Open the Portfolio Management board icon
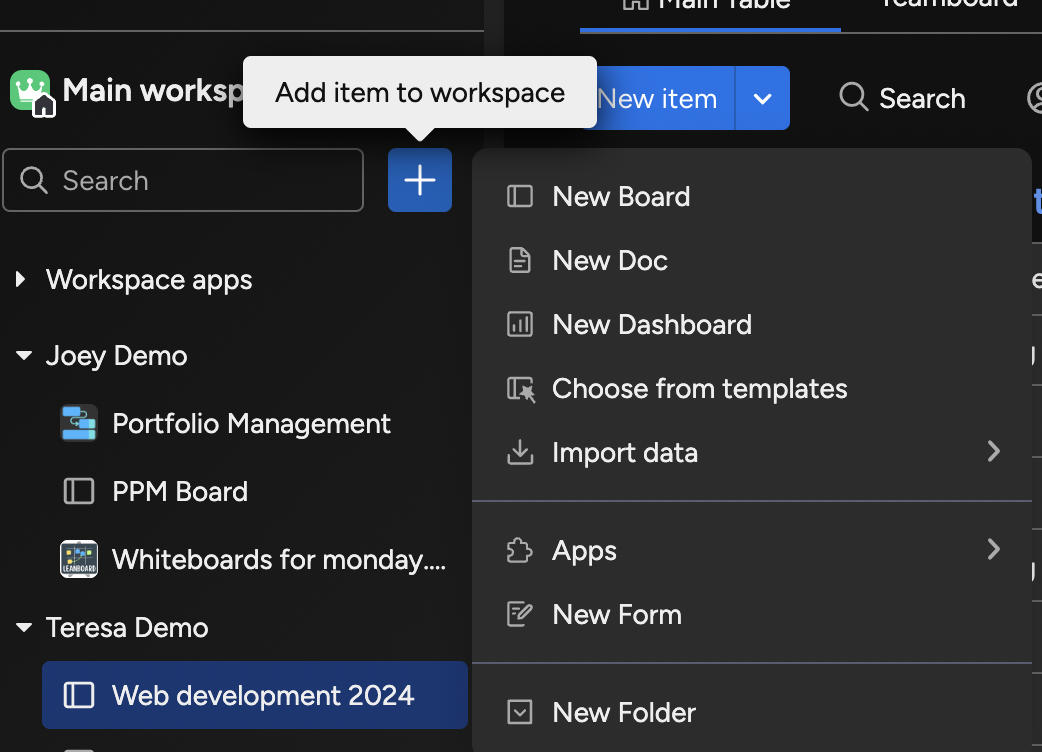The image size is (1042, 752). 78,423
